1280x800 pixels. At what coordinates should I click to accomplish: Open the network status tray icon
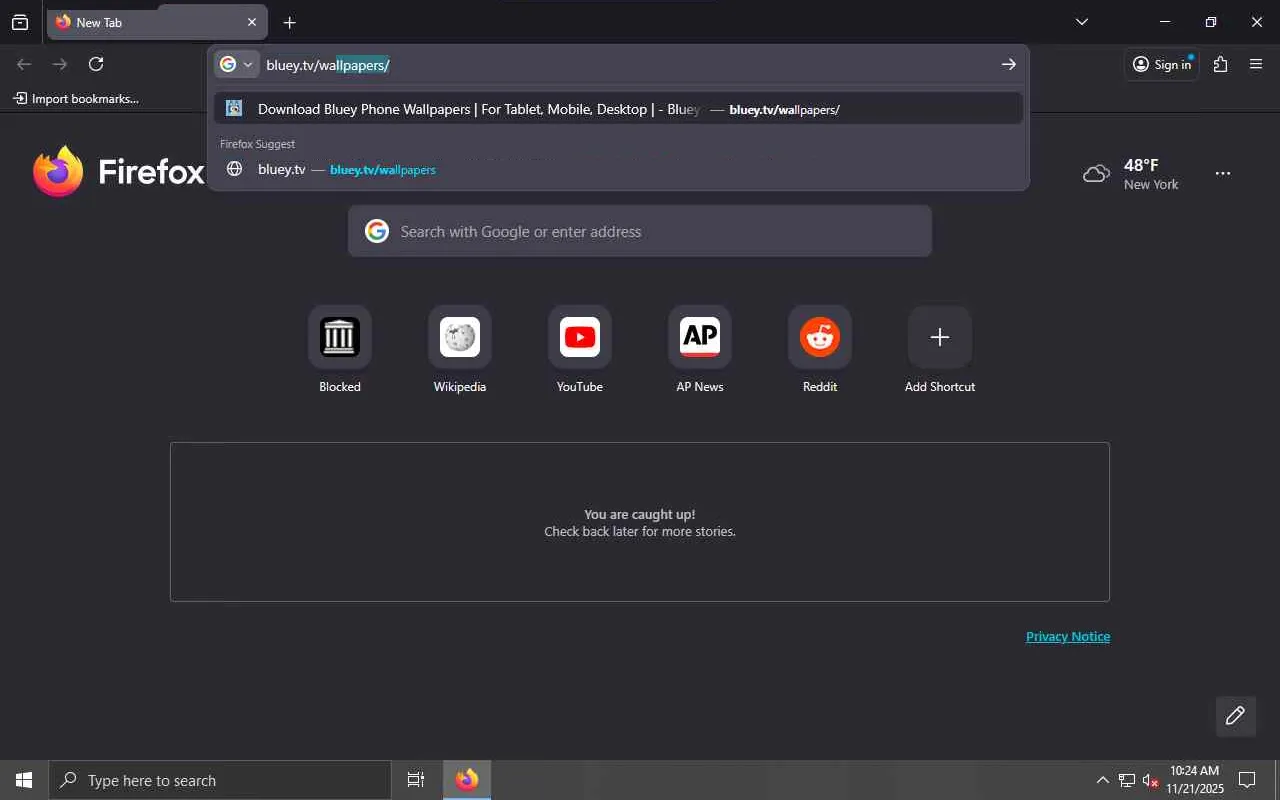click(1126, 780)
